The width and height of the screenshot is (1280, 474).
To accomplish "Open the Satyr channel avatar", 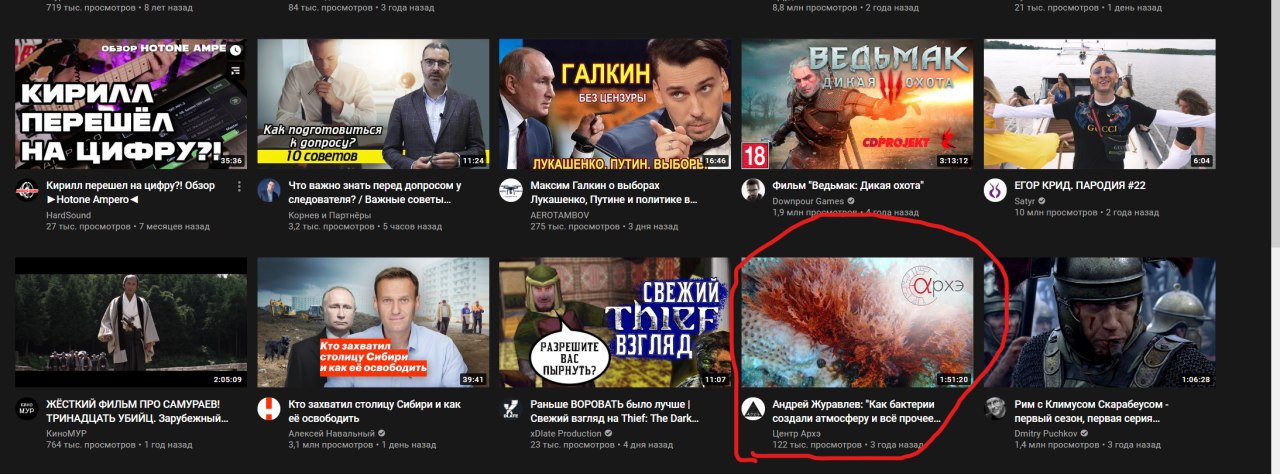I will coord(995,191).
